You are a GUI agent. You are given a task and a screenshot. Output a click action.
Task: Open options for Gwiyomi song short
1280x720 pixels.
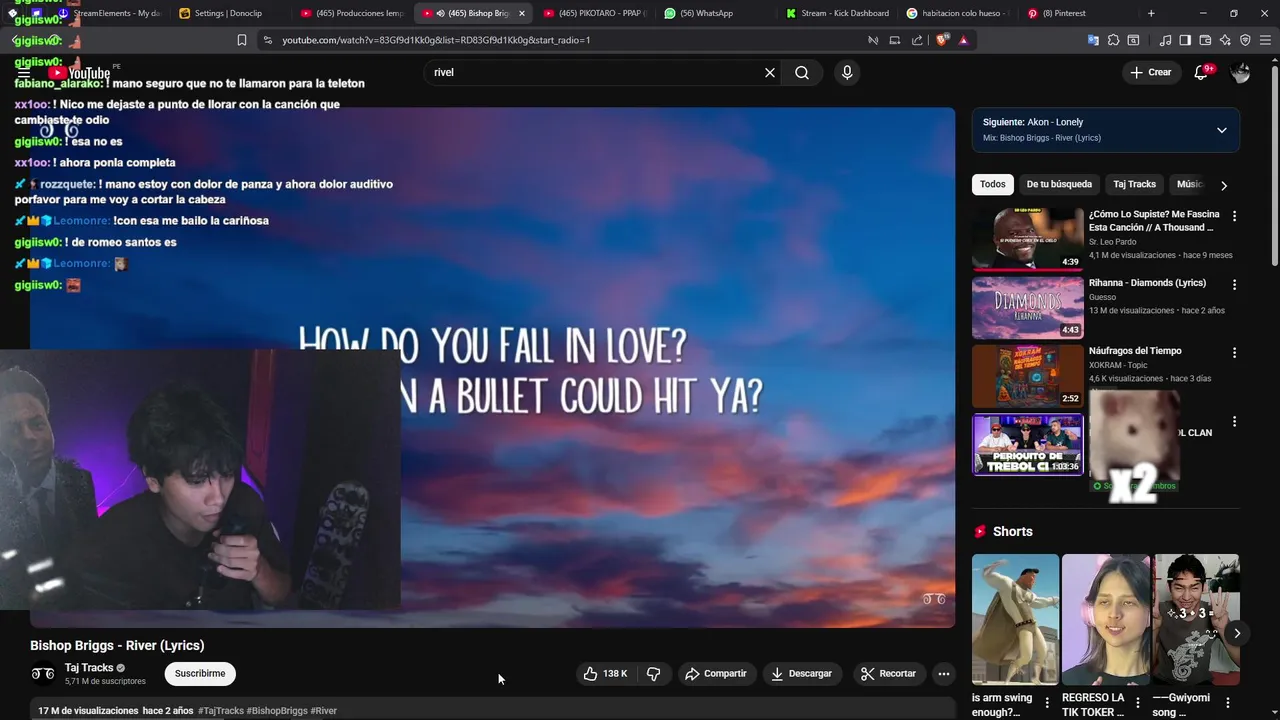point(1229,702)
